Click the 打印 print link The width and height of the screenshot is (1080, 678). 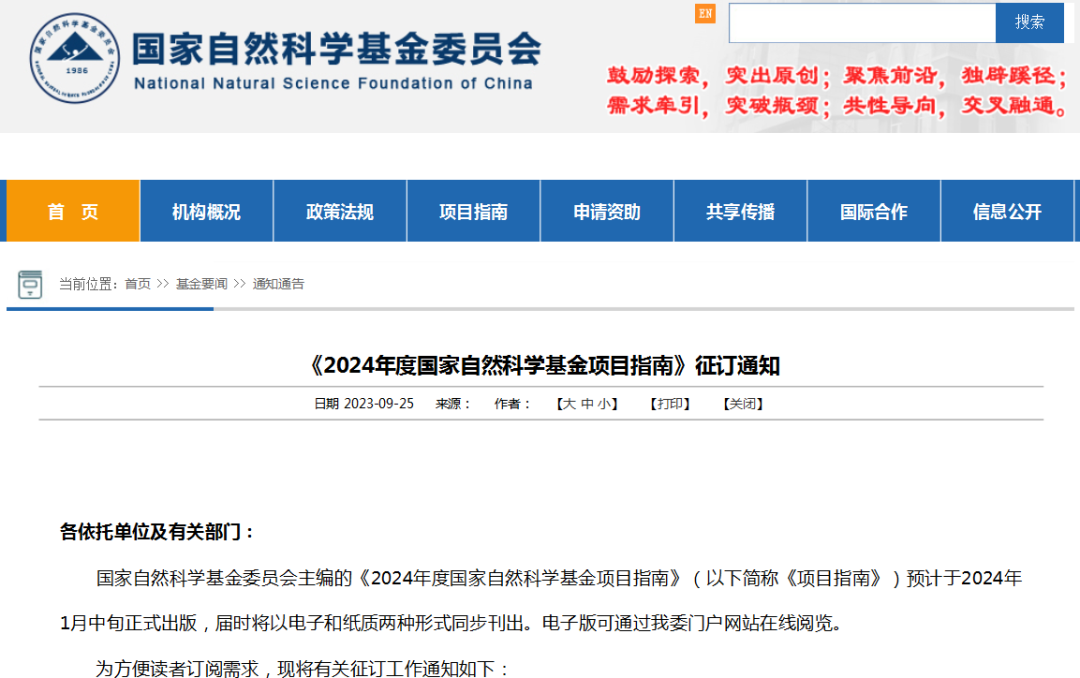click(x=670, y=404)
